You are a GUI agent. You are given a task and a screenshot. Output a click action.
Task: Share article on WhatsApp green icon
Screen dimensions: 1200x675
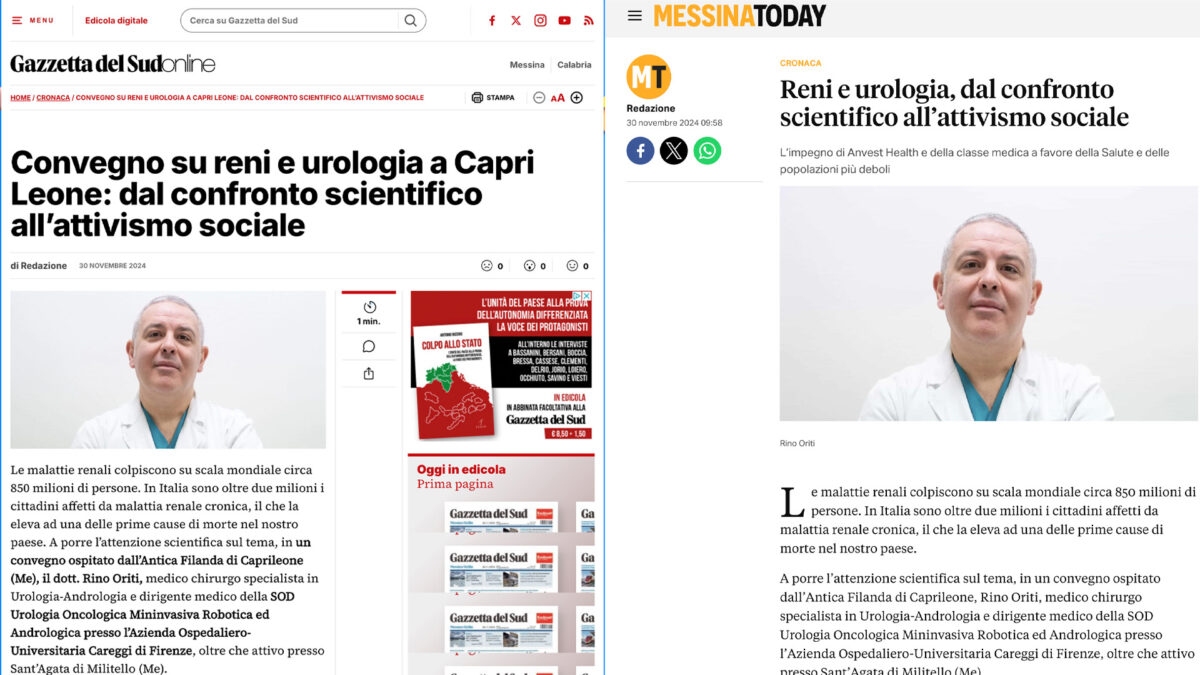coord(707,151)
